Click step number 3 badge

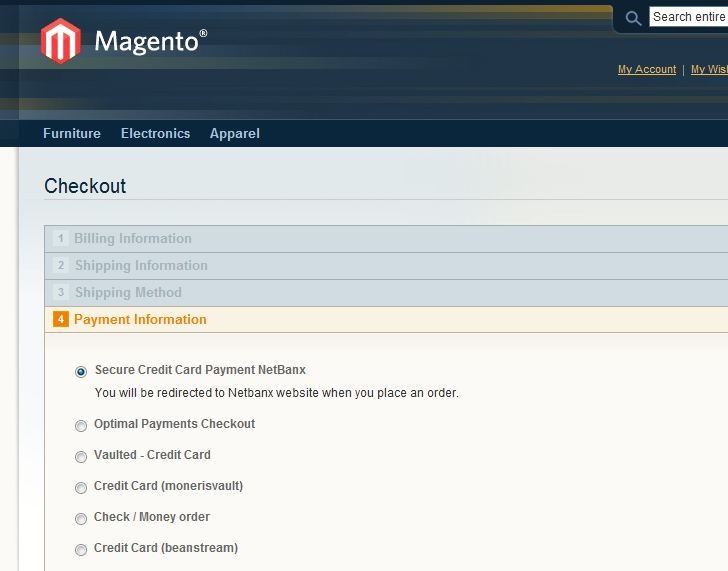point(61,292)
